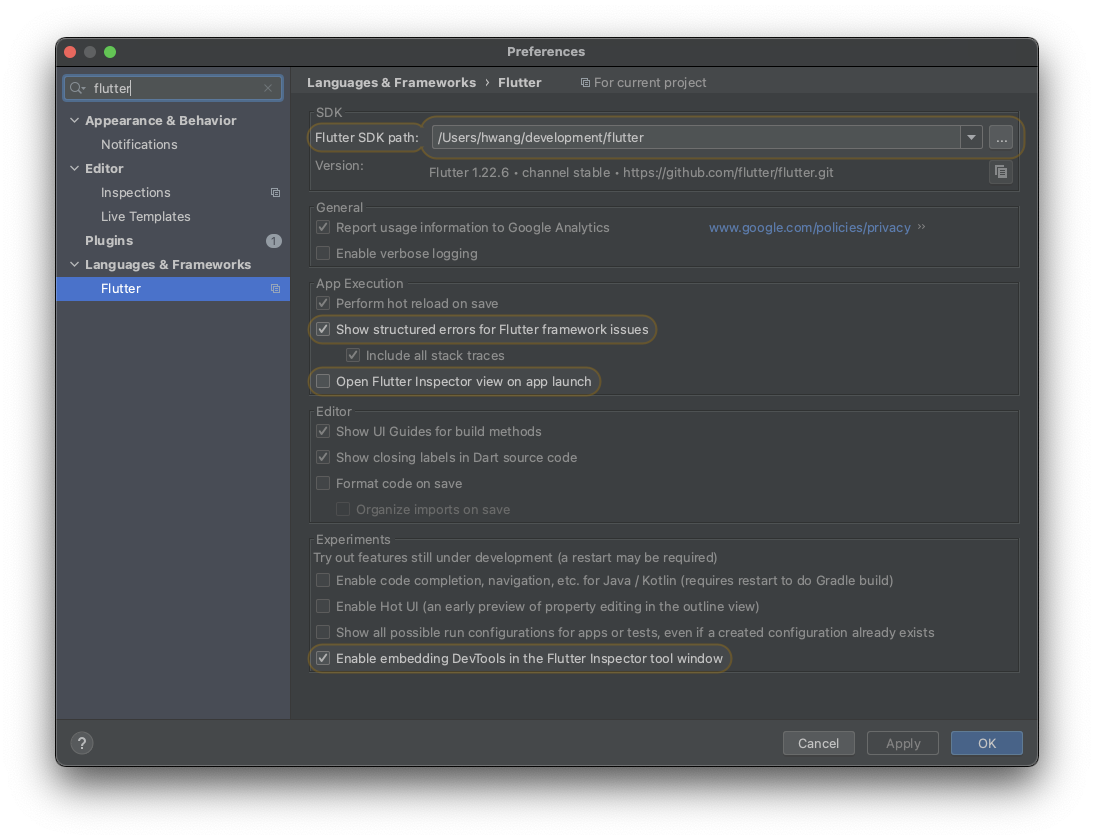Open the Flutter SDK path dropdown

tap(971, 137)
